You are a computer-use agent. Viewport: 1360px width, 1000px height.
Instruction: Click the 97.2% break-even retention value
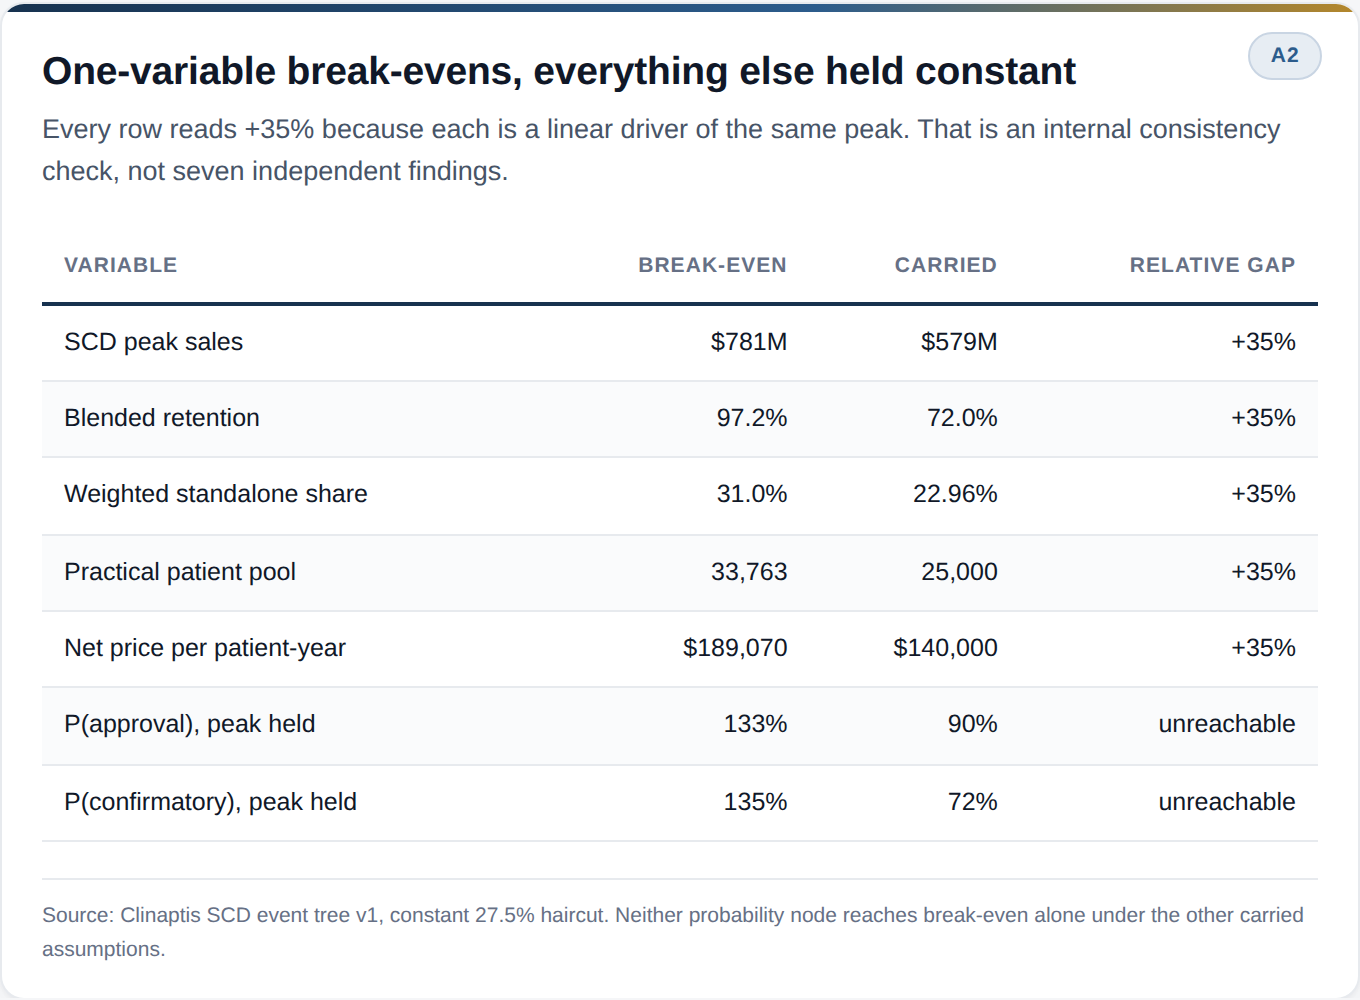pyautogui.click(x=752, y=418)
